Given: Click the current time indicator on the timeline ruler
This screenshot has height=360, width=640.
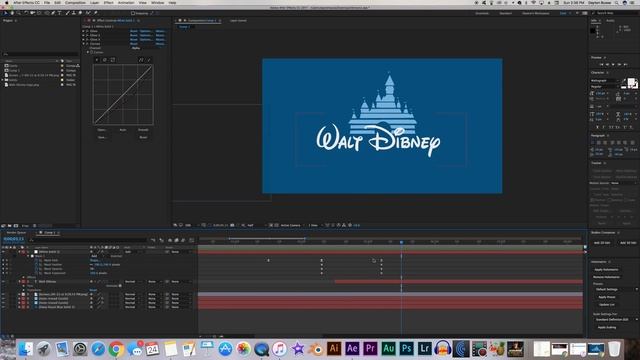Looking at the screenshot, I should pyautogui.click(x=402, y=242).
